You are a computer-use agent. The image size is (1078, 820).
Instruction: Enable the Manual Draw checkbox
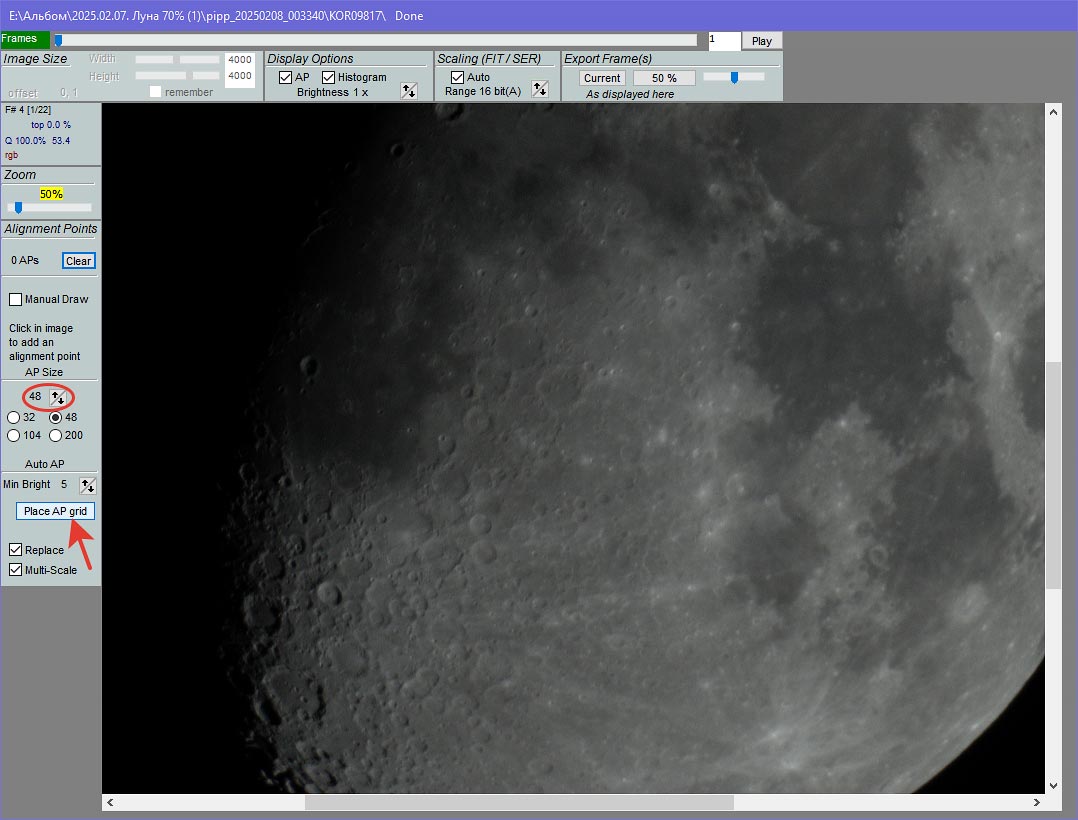pyautogui.click(x=16, y=299)
